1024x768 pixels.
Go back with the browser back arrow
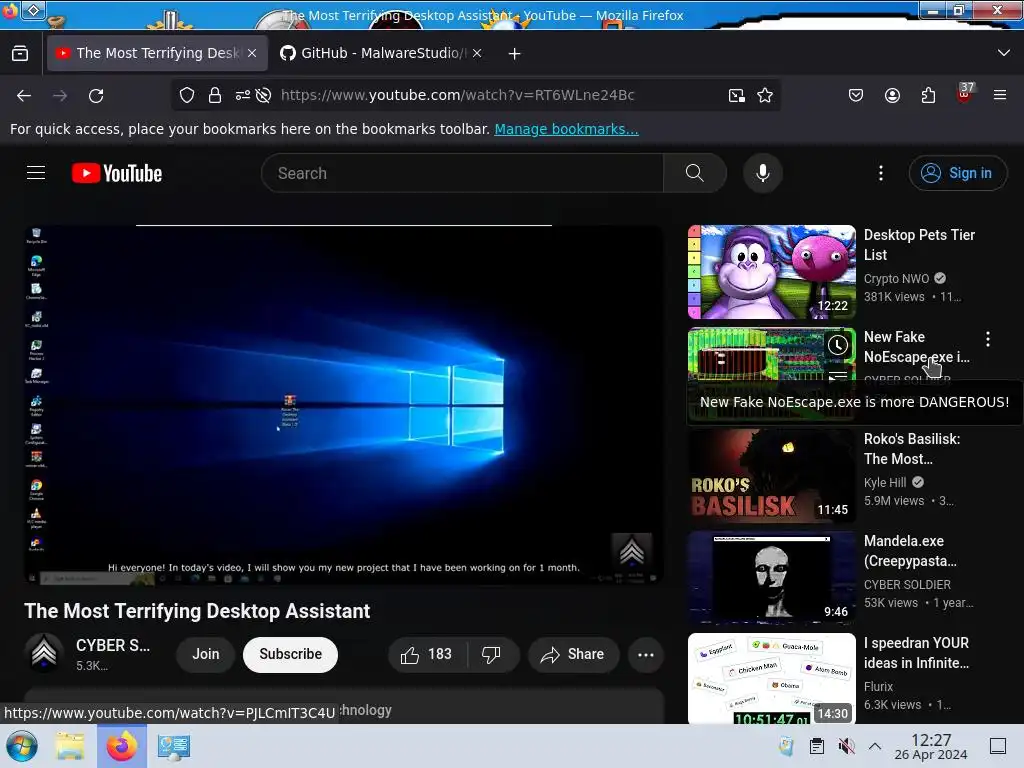[24, 96]
